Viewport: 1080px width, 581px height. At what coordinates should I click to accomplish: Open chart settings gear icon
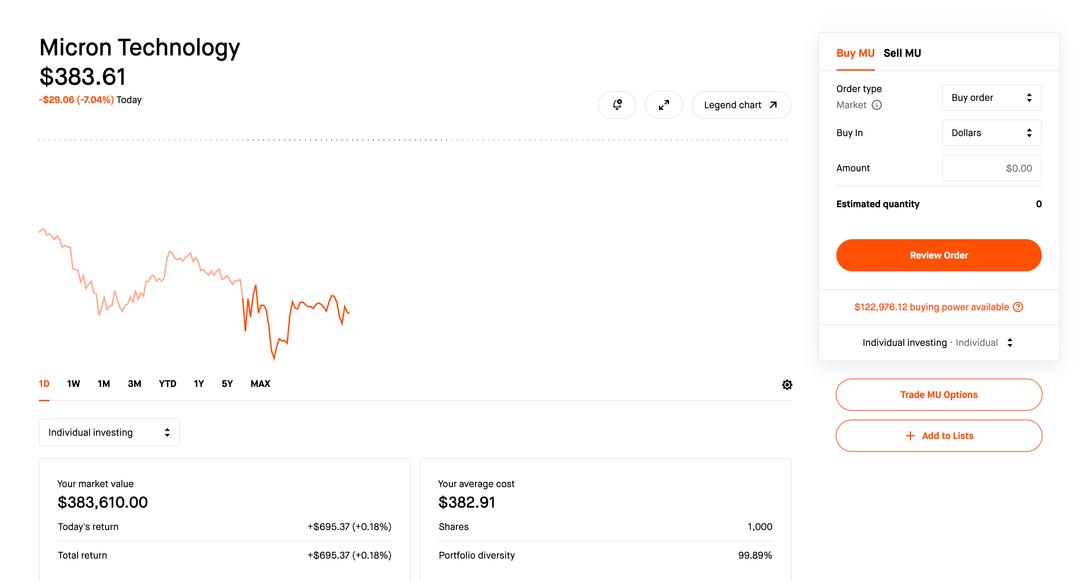click(x=787, y=385)
